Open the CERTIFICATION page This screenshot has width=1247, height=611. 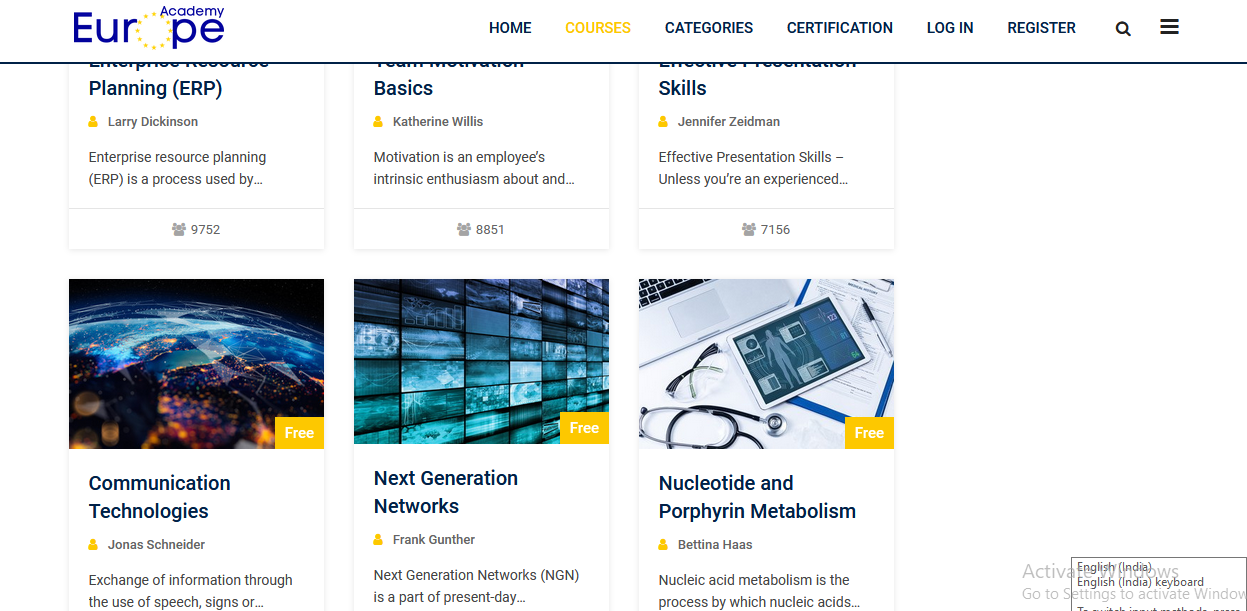839,28
